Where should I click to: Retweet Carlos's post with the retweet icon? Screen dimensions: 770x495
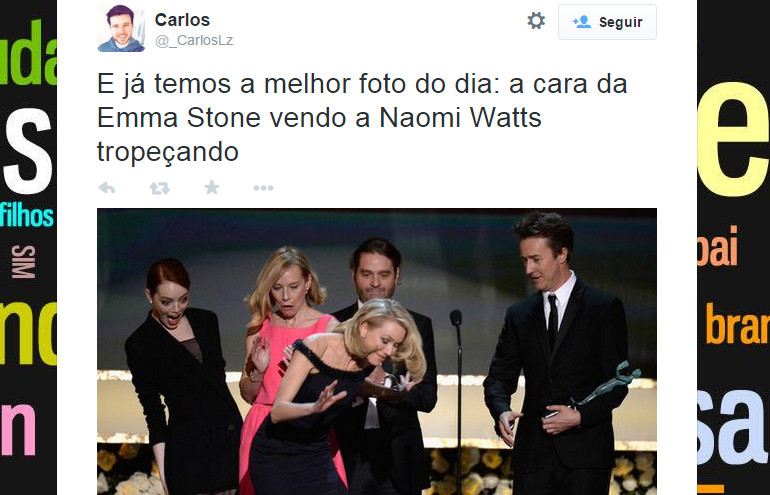[160, 188]
